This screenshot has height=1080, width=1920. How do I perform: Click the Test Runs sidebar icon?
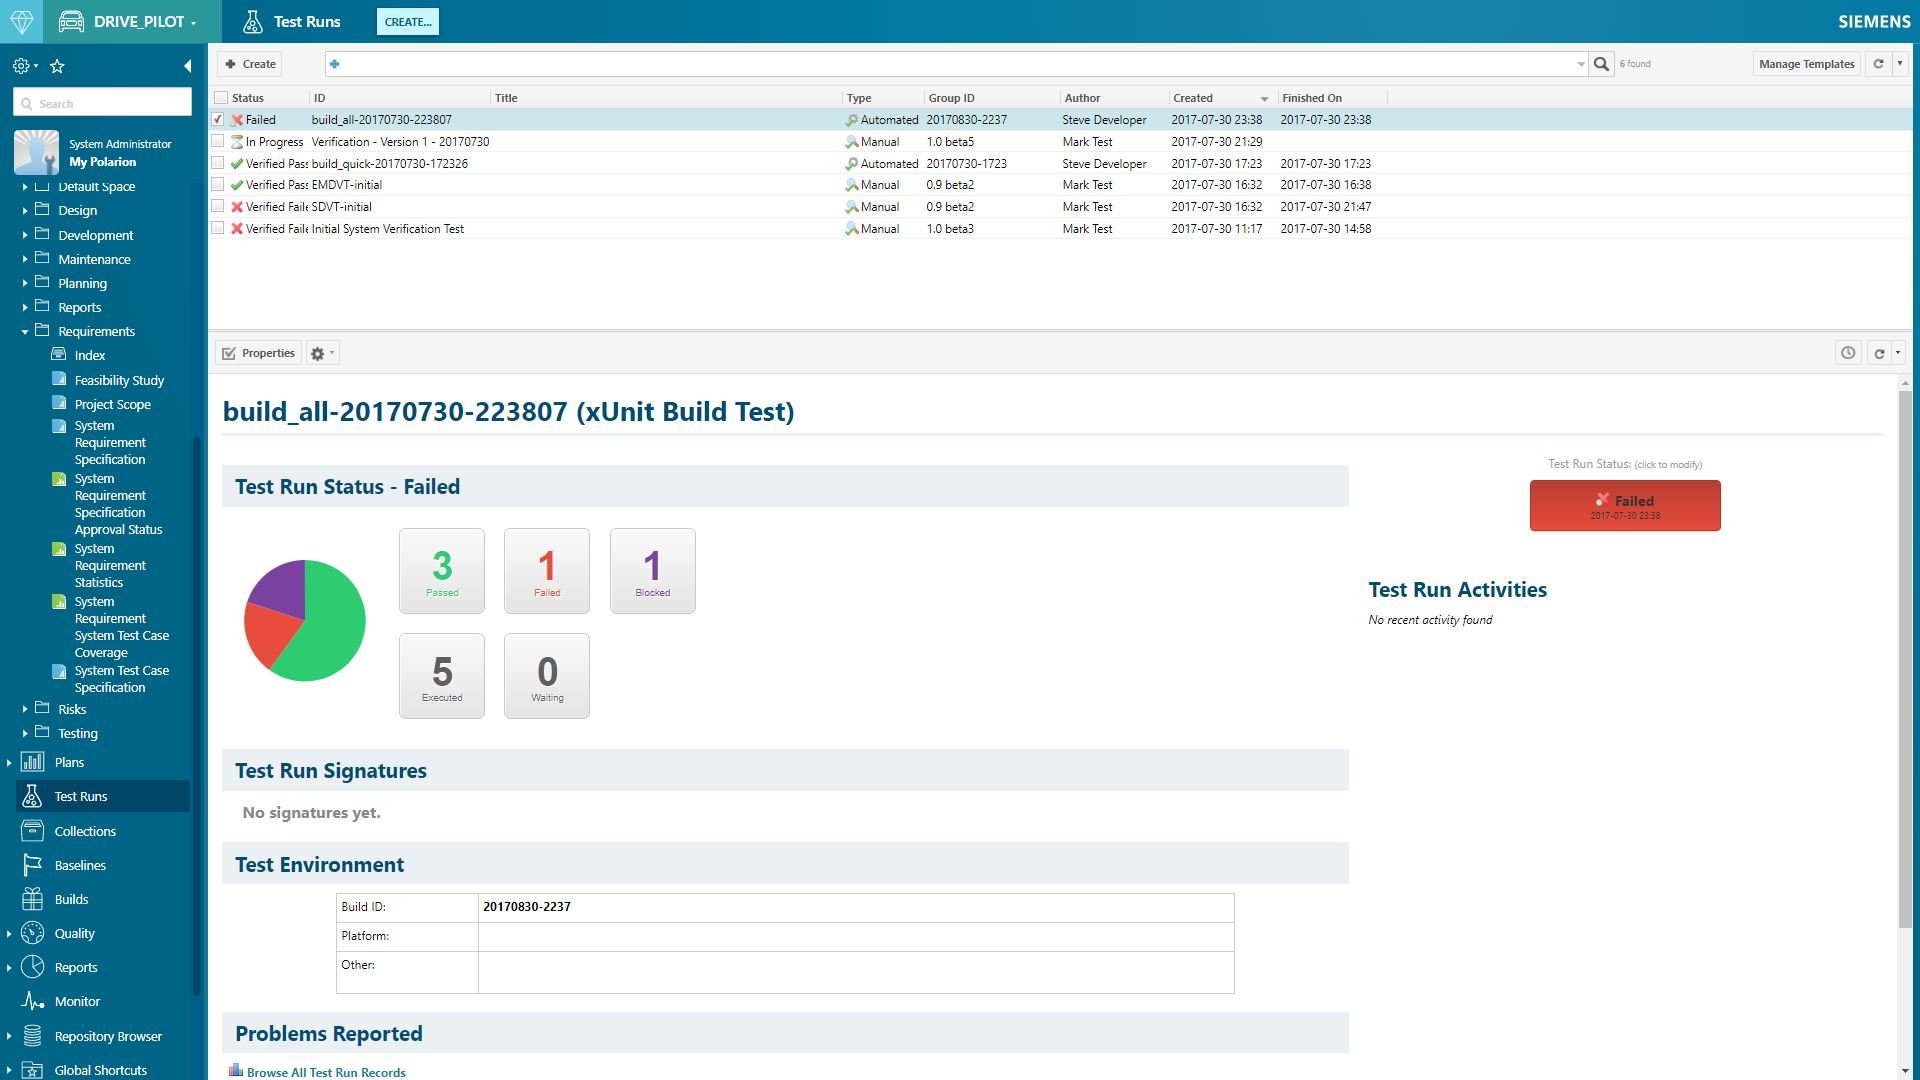32,795
